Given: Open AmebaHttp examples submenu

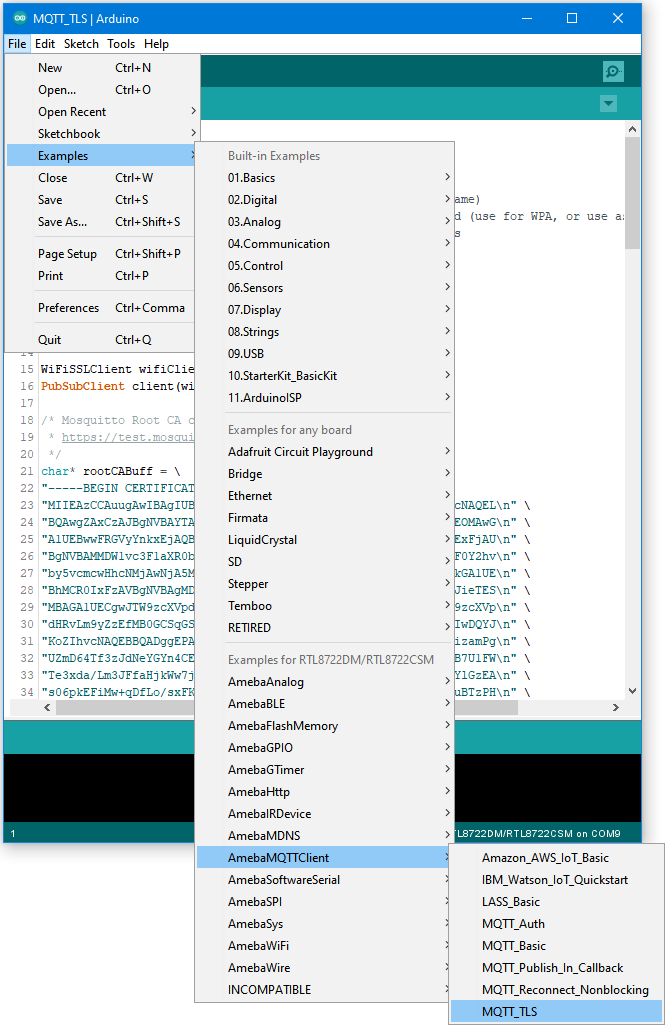Looking at the screenshot, I should click(x=324, y=791).
